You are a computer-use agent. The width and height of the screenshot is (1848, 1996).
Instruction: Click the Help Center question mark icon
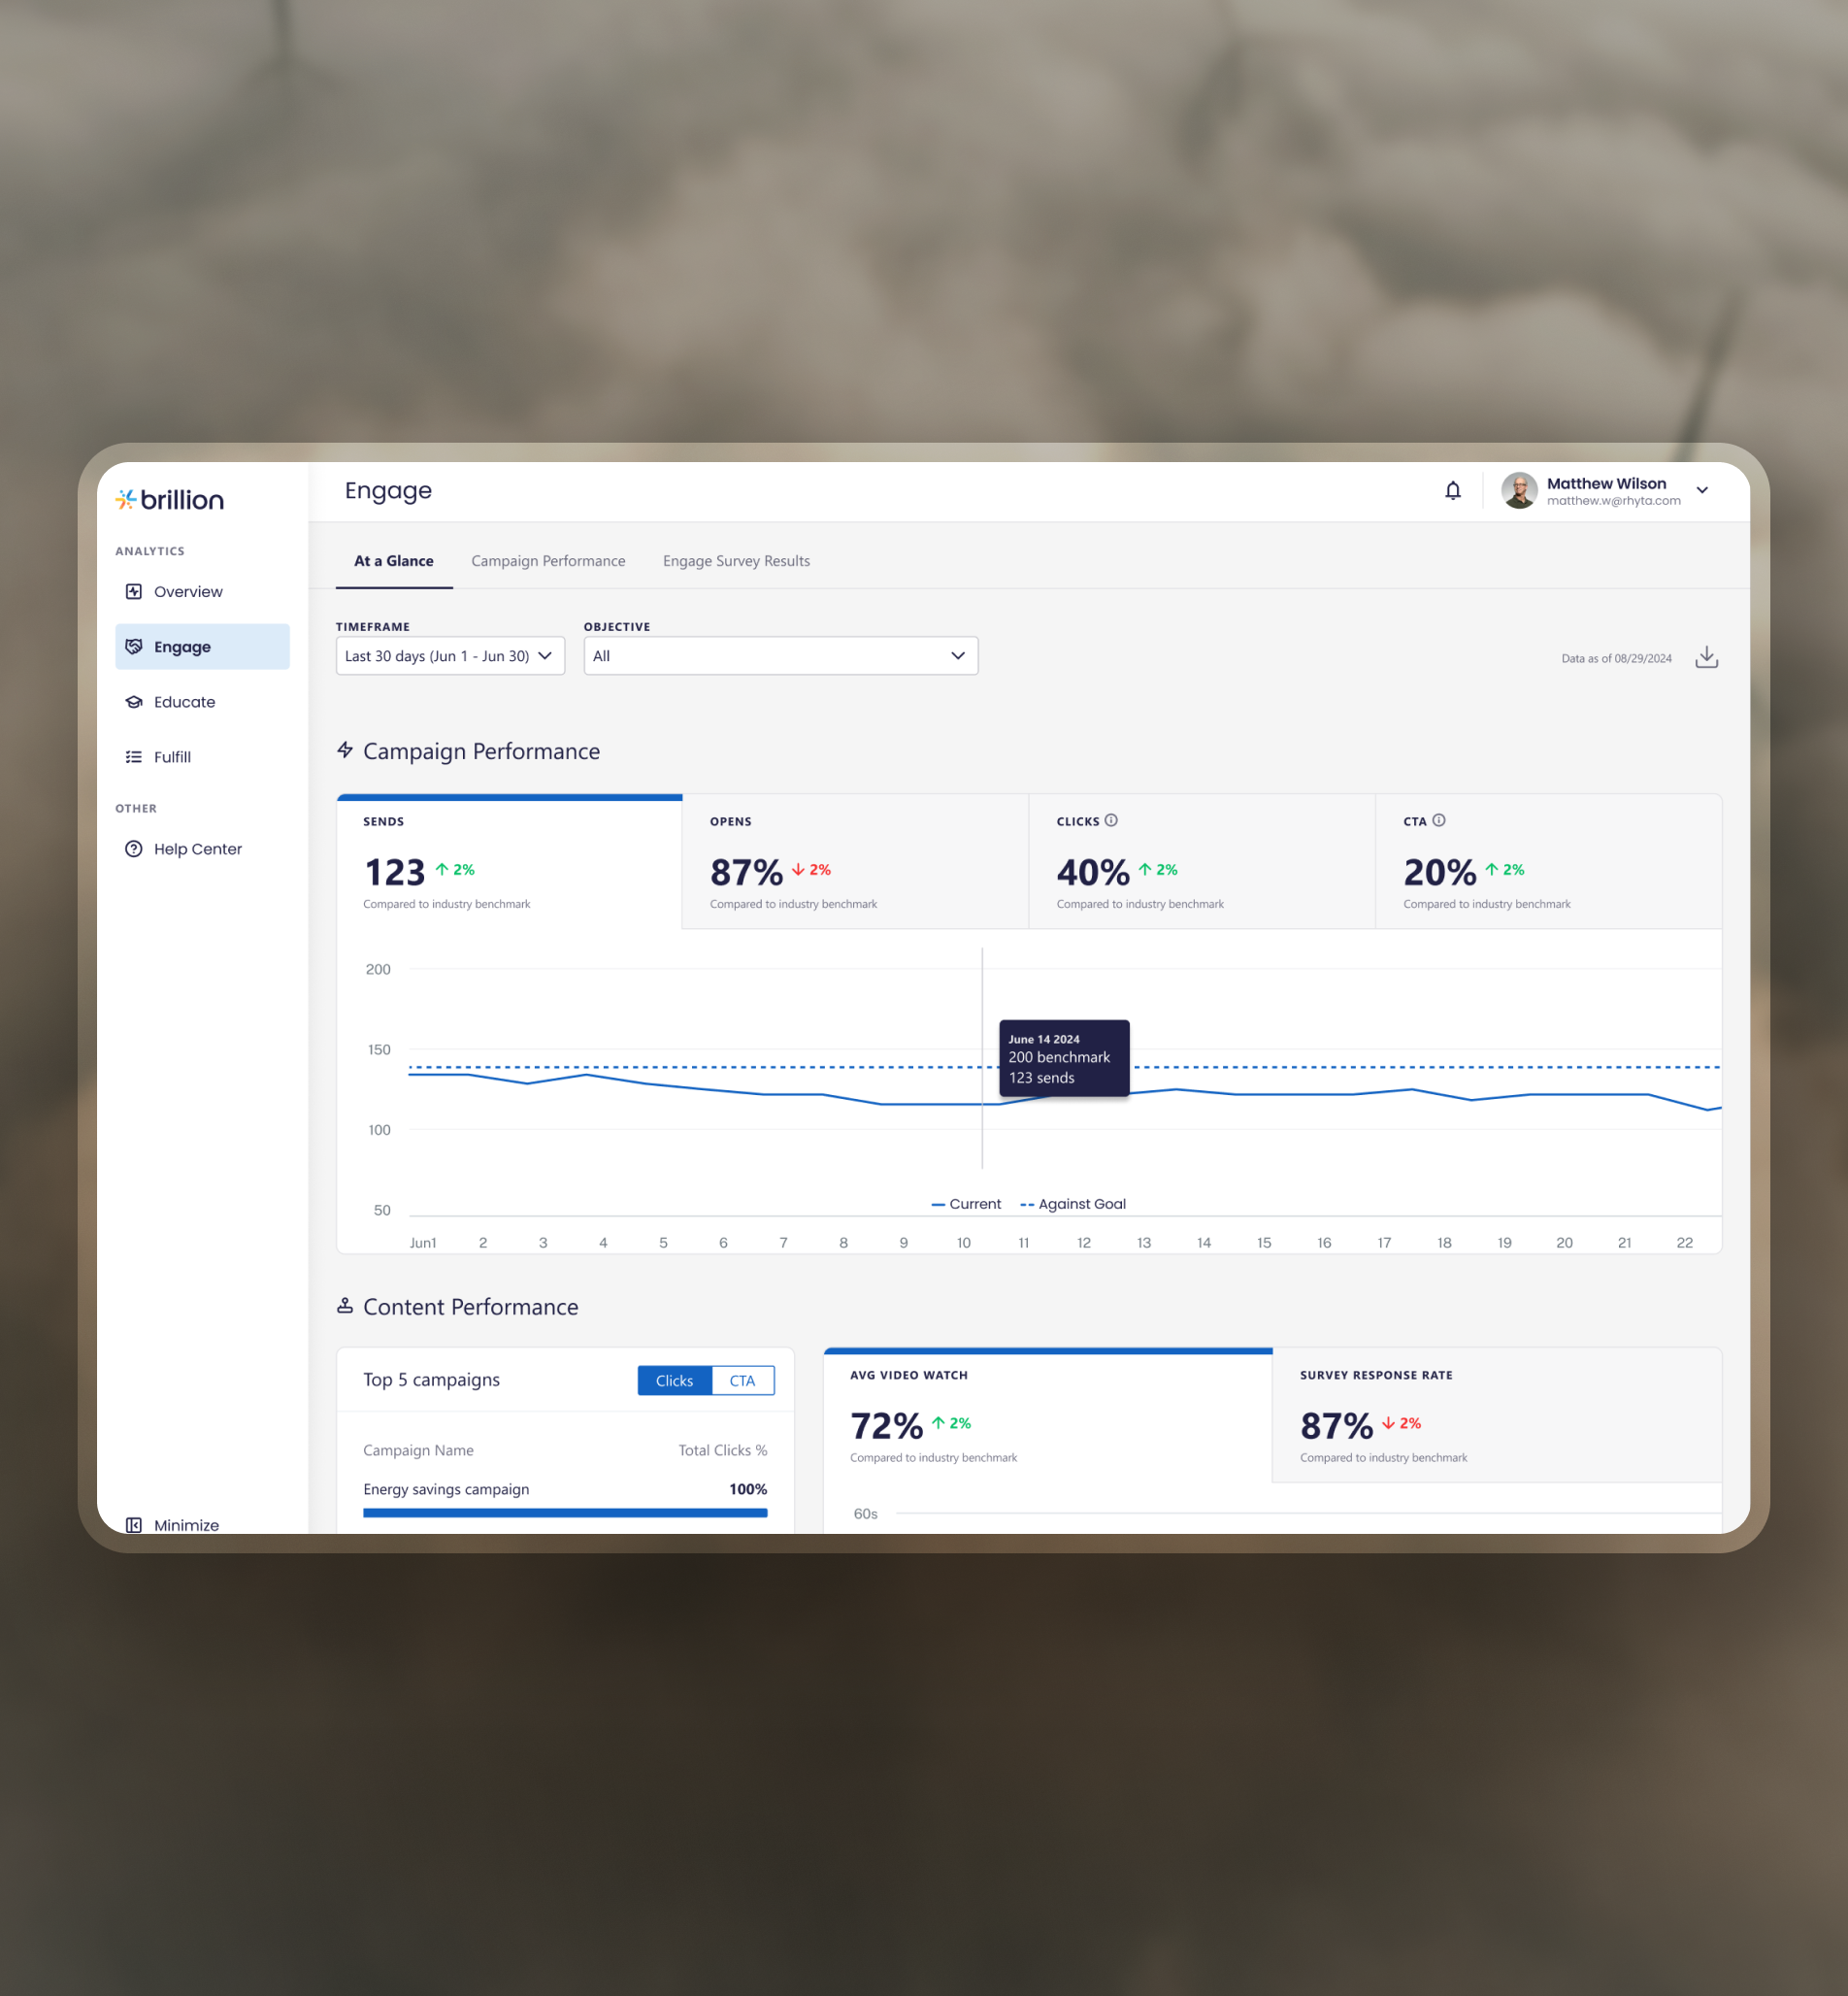[134, 849]
